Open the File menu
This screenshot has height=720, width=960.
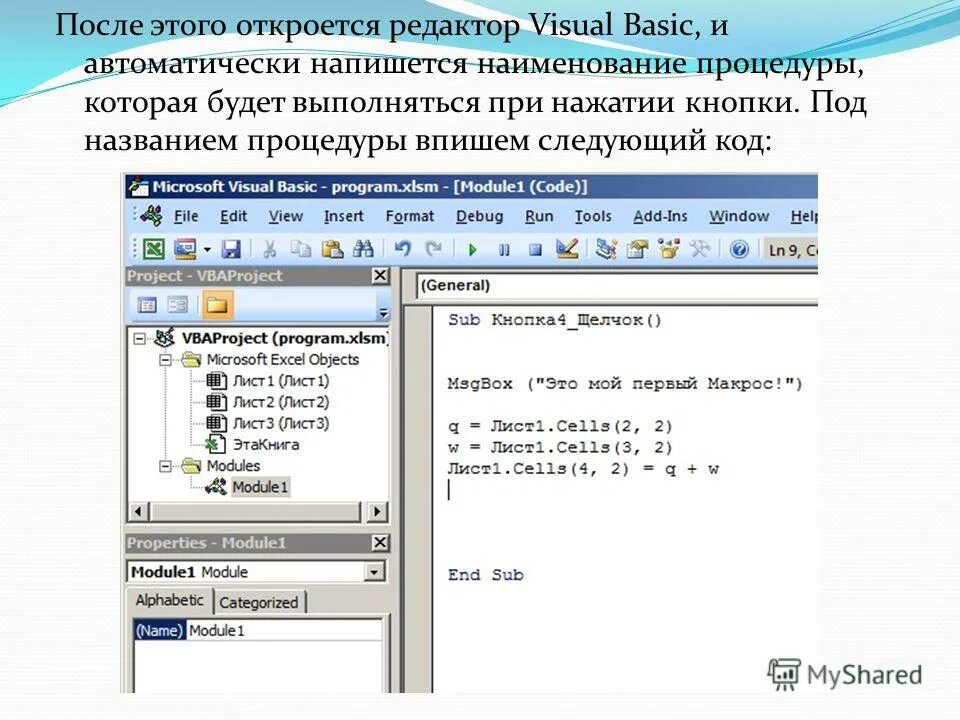(186, 217)
